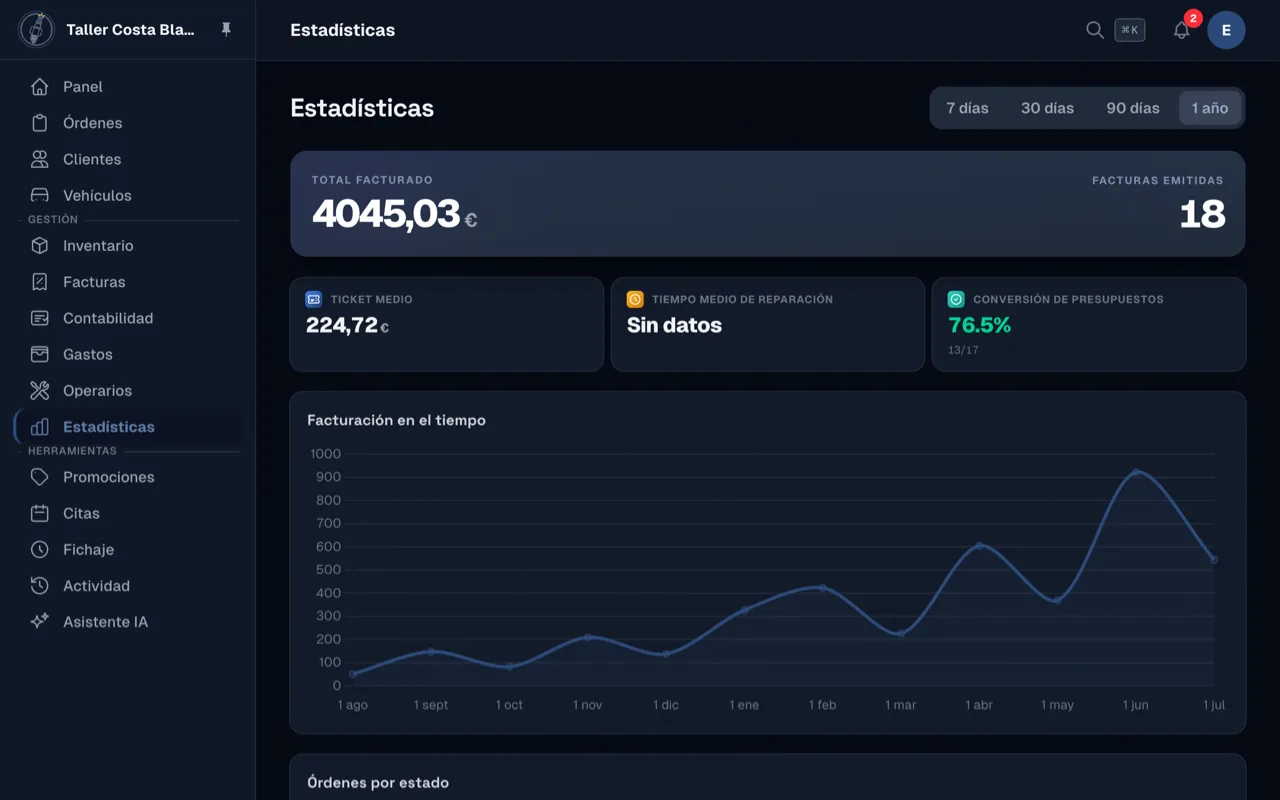Click the Taller Costa Blanca logo
The image size is (1280, 800).
(37, 30)
